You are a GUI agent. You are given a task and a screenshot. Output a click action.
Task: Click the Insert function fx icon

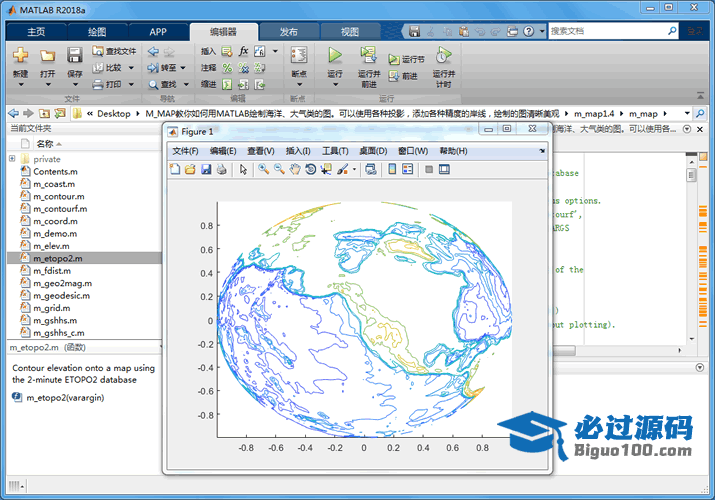[244, 51]
